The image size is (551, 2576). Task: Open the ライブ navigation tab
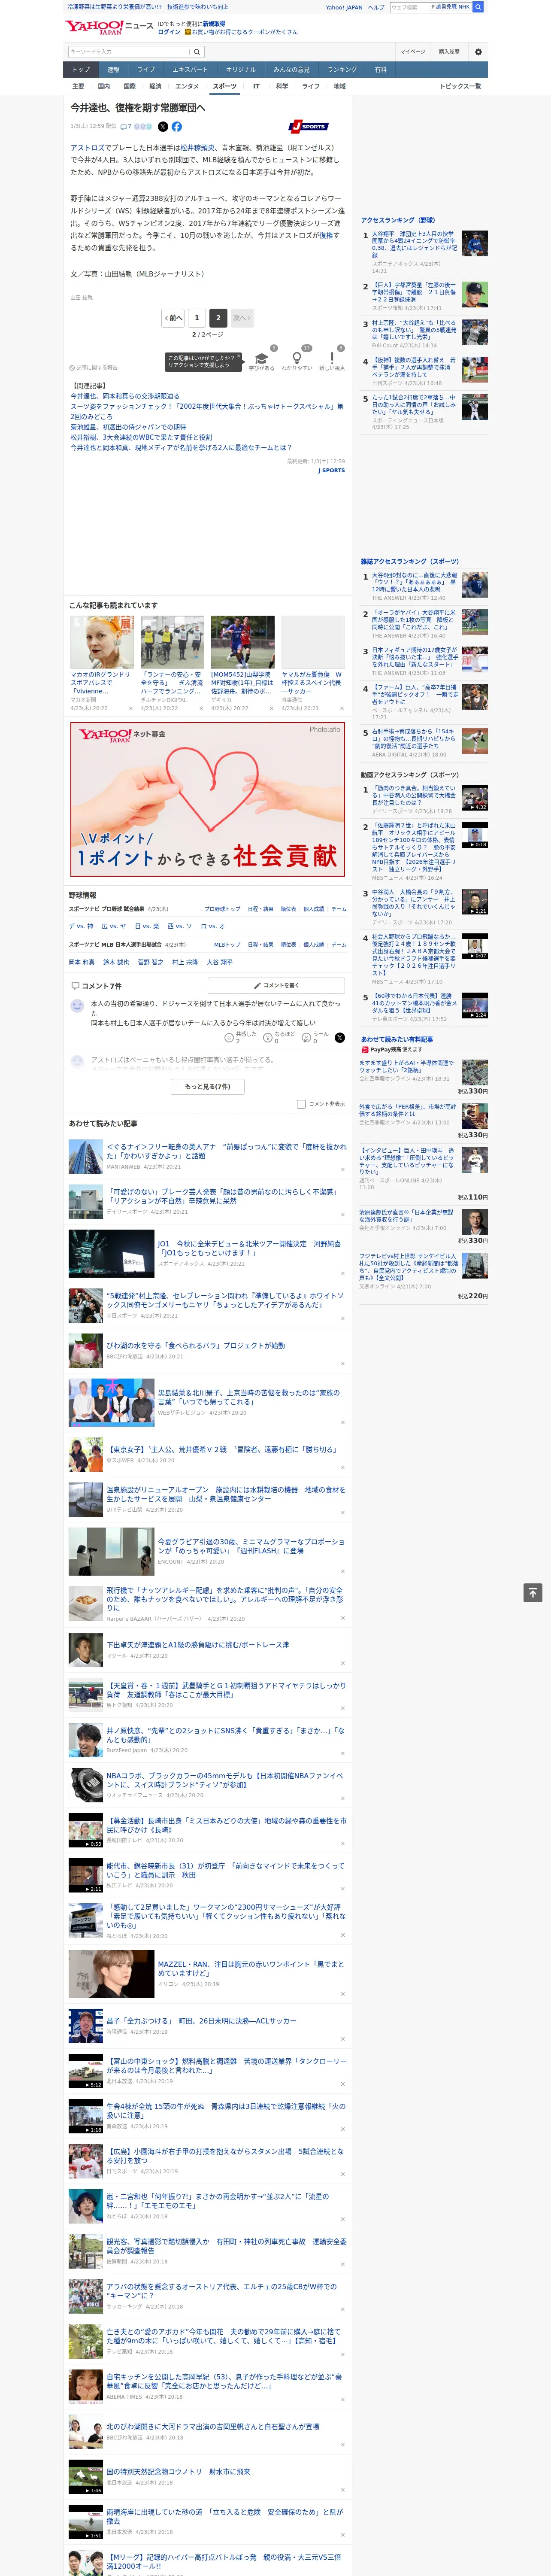click(146, 70)
